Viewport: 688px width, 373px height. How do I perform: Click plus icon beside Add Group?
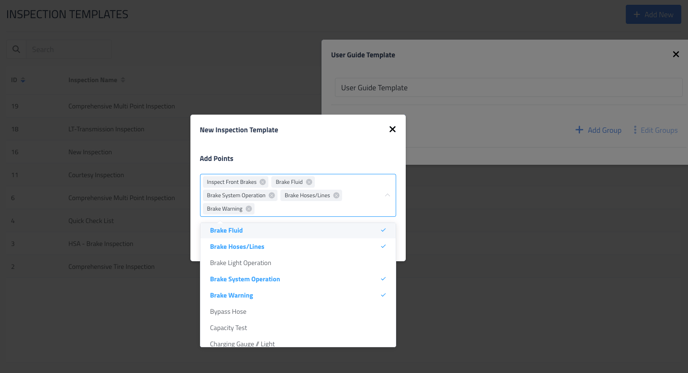579,130
